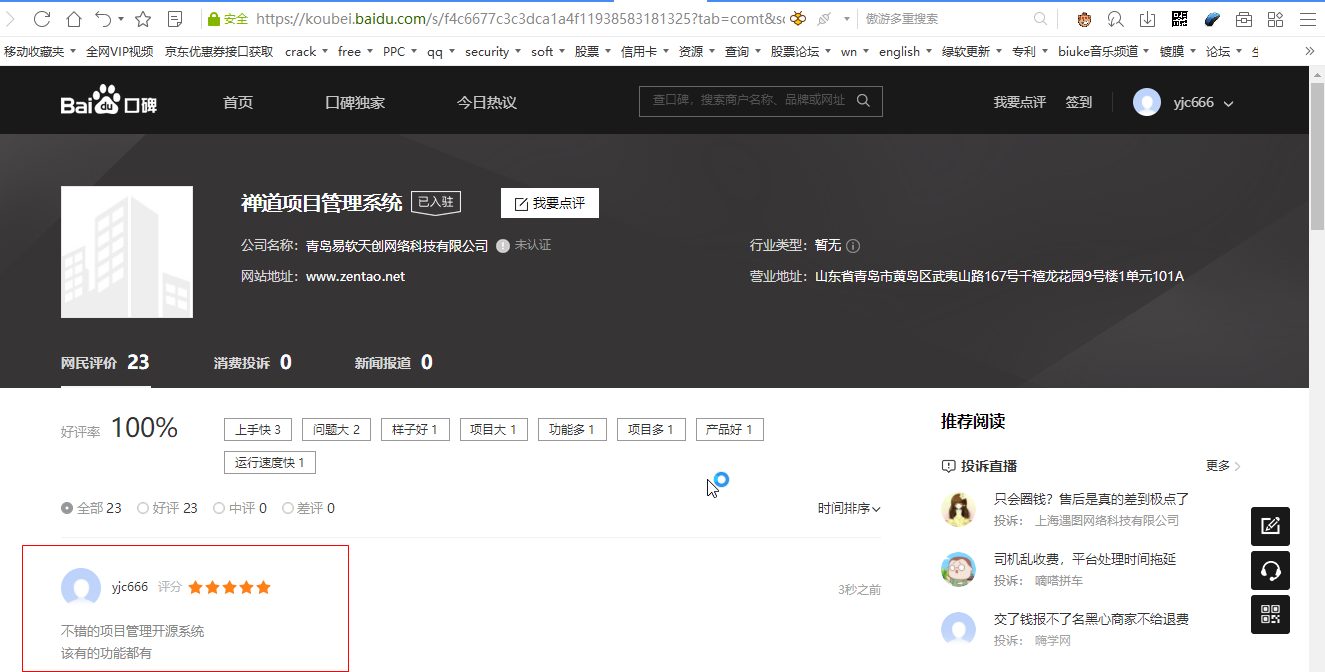Open the toolbox icon in browser toolbar
Image resolution: width=1325 pixels, height=672 pixels.
click(x=1244, y=19)
